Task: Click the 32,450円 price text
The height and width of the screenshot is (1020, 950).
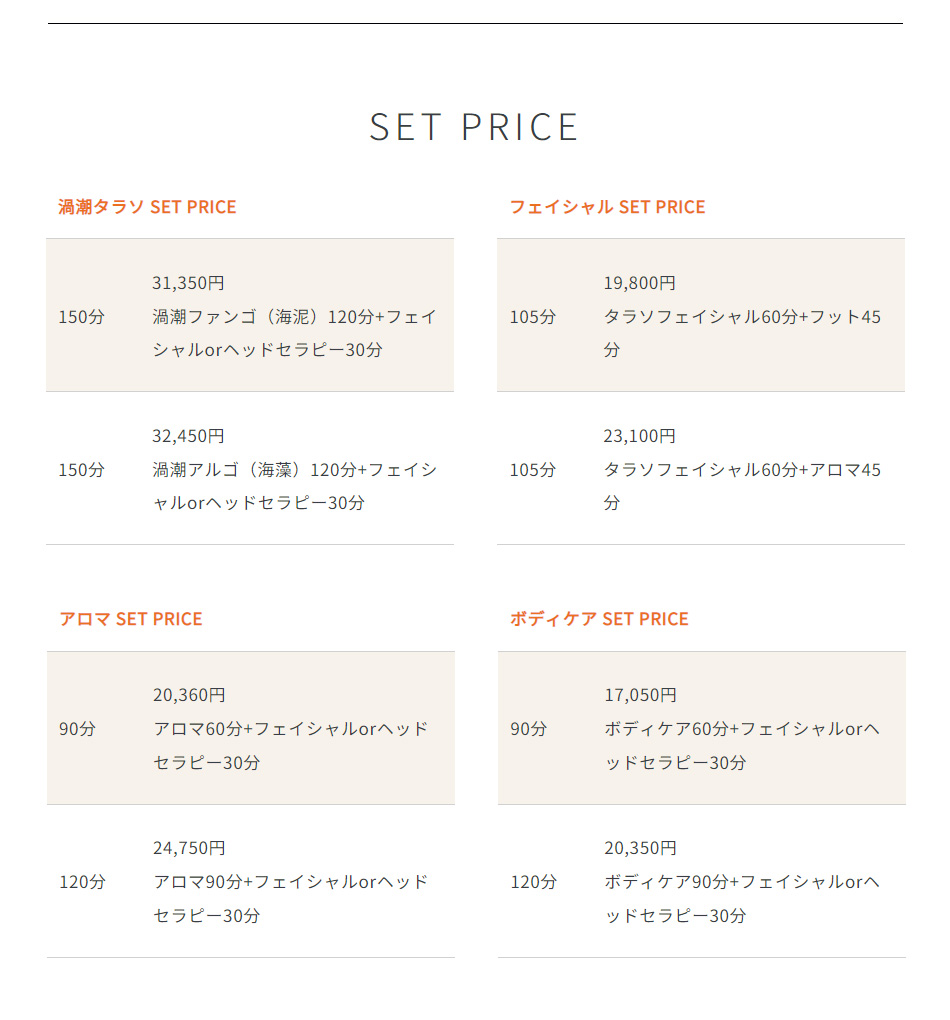Action: pos(188,436)
